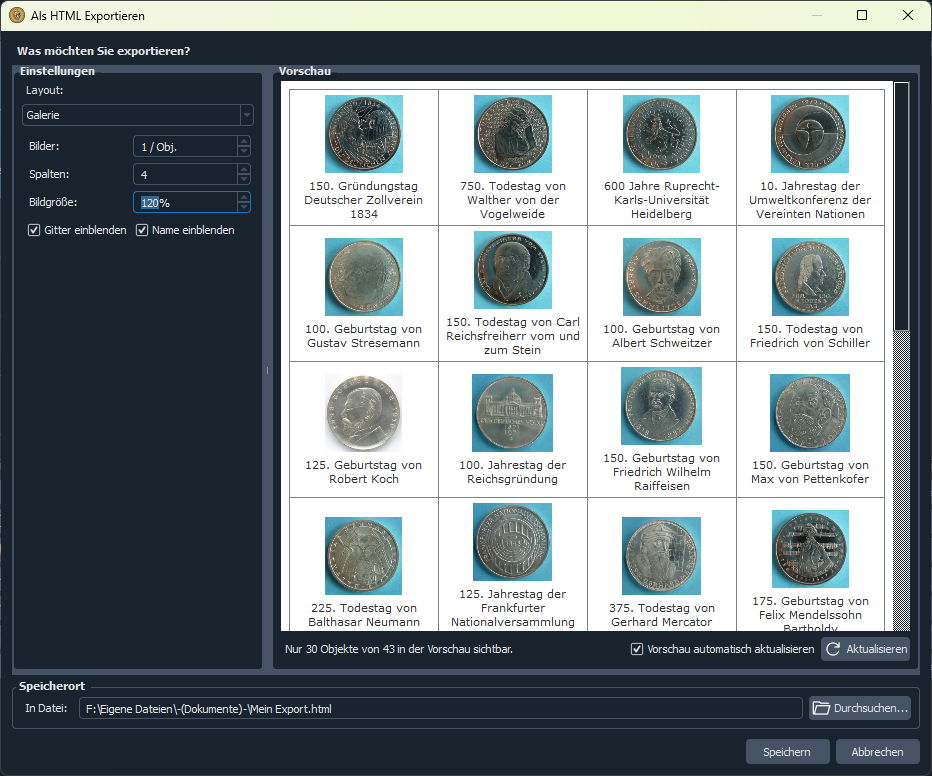Viewport: 932px width, 776px height.
Task: Select the Robert Koch coin thumbnail
Action: click(x=363, y=413)
